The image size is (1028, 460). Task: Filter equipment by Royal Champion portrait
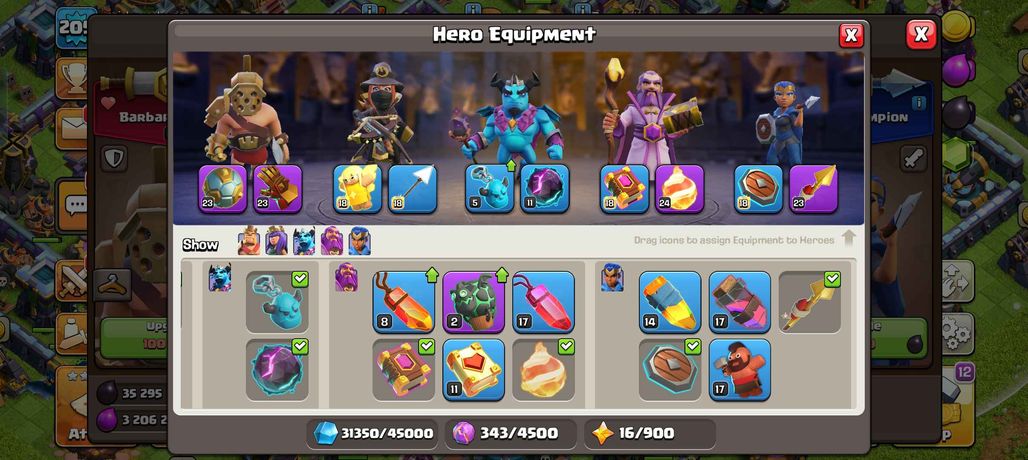[x=359, y=241]
